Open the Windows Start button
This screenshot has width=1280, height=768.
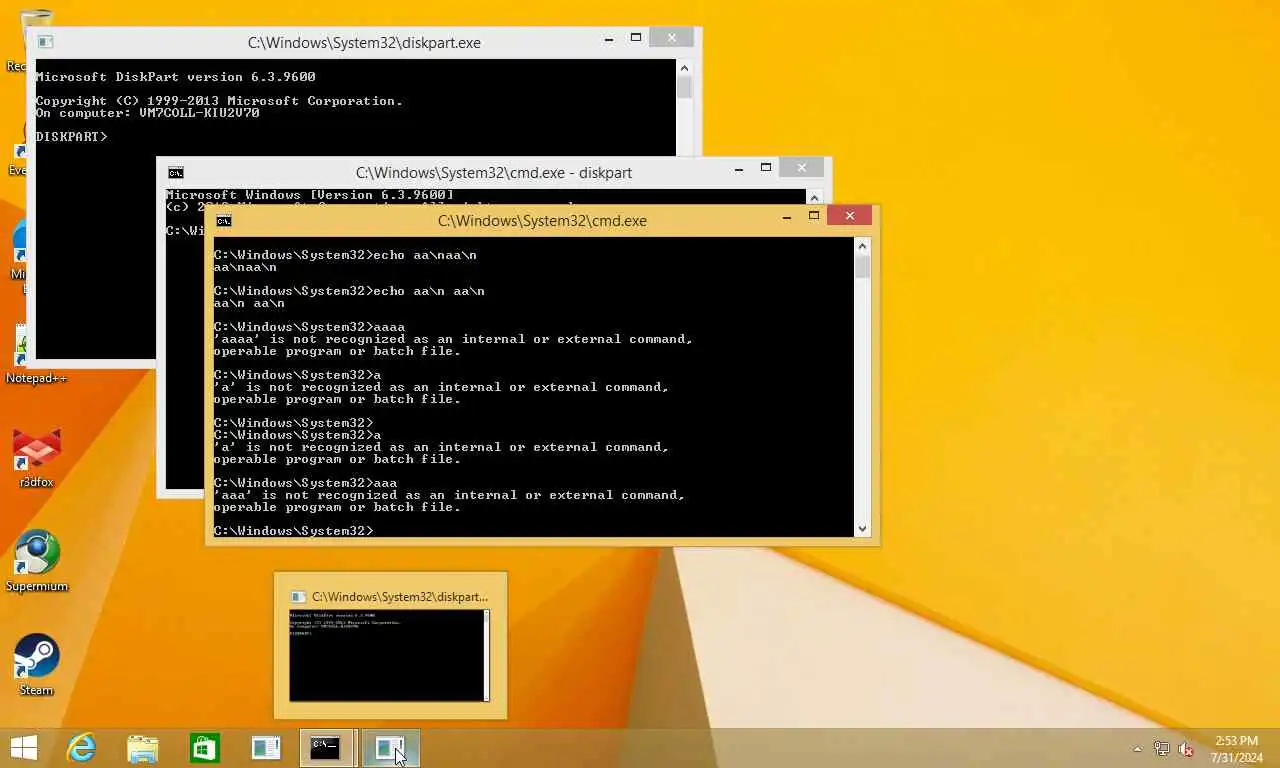23,747
